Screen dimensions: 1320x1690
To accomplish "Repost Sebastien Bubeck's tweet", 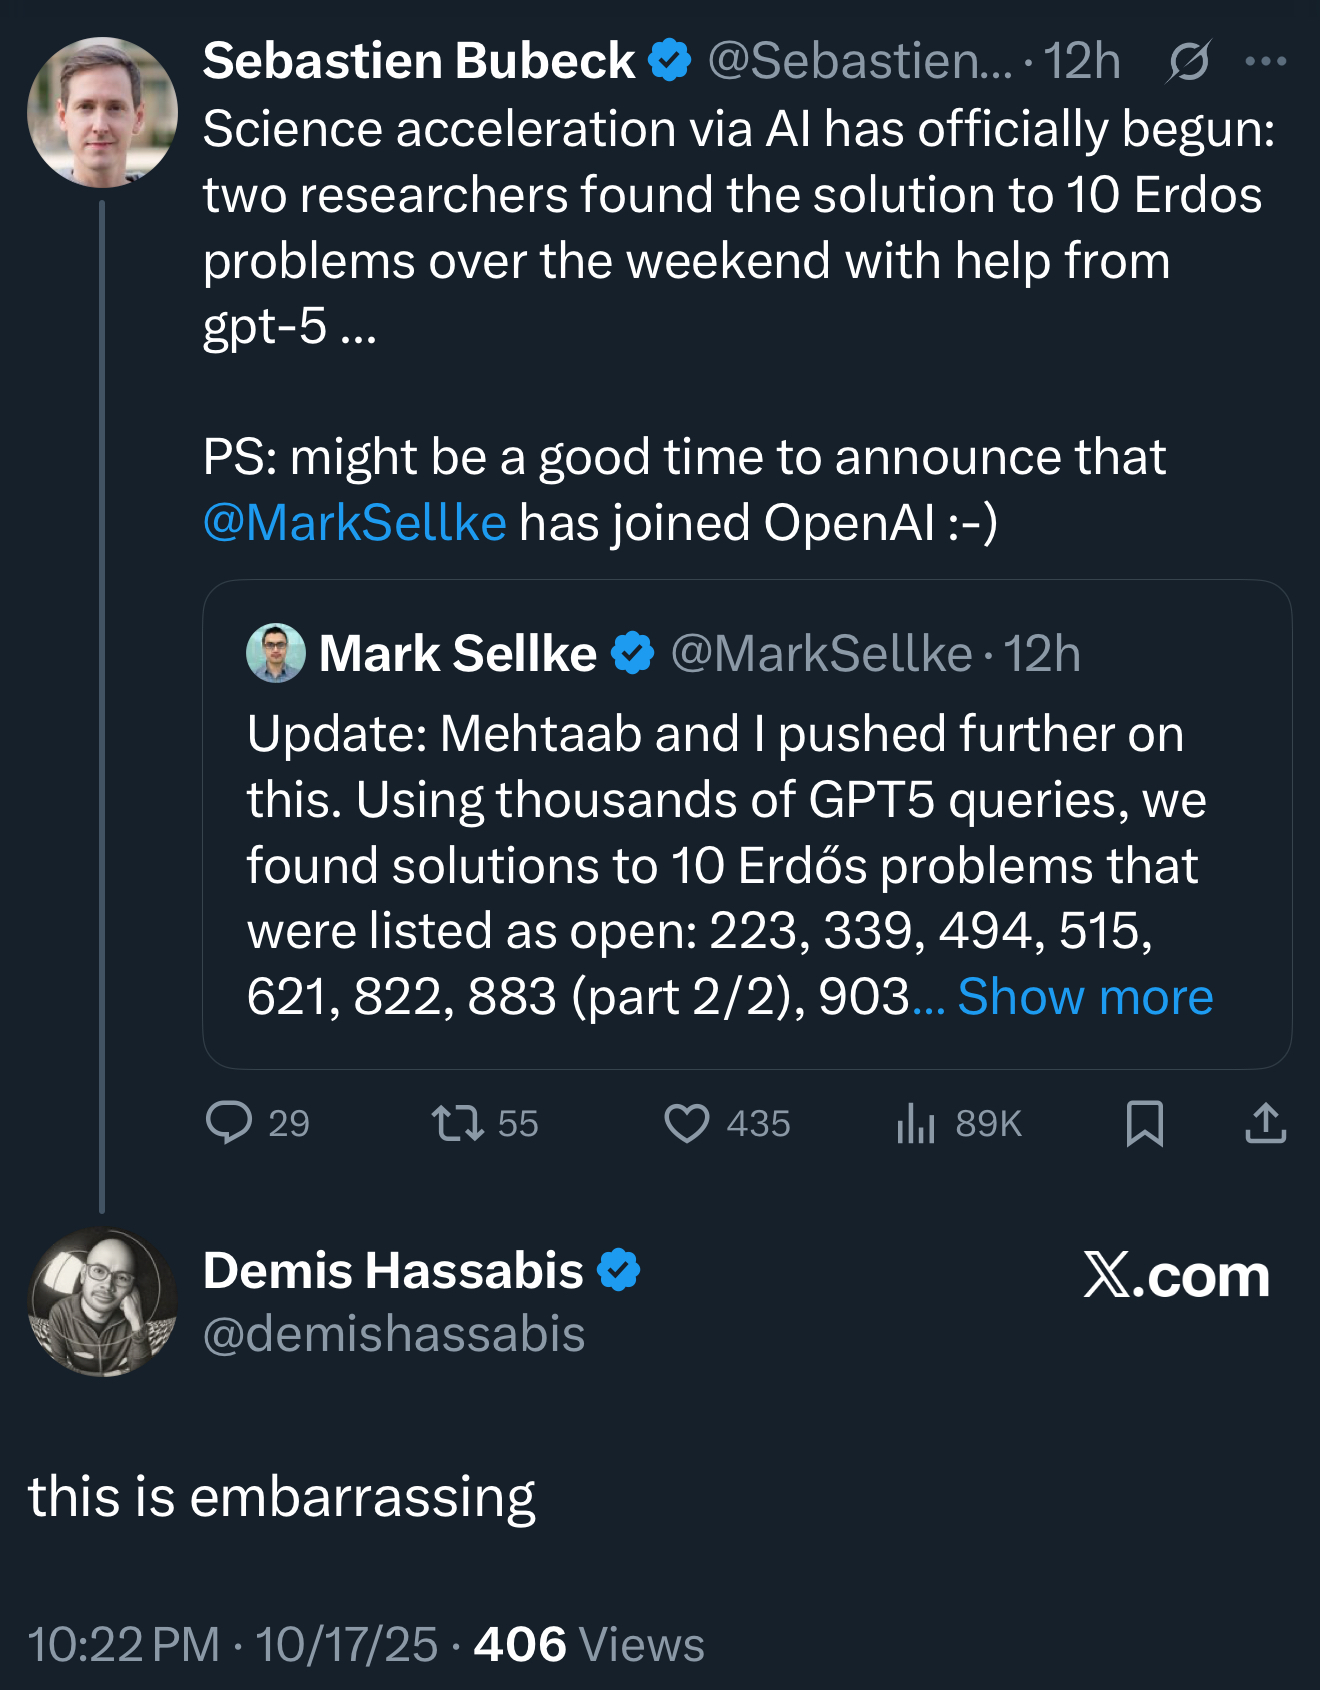I will (x=458, y=1122).
